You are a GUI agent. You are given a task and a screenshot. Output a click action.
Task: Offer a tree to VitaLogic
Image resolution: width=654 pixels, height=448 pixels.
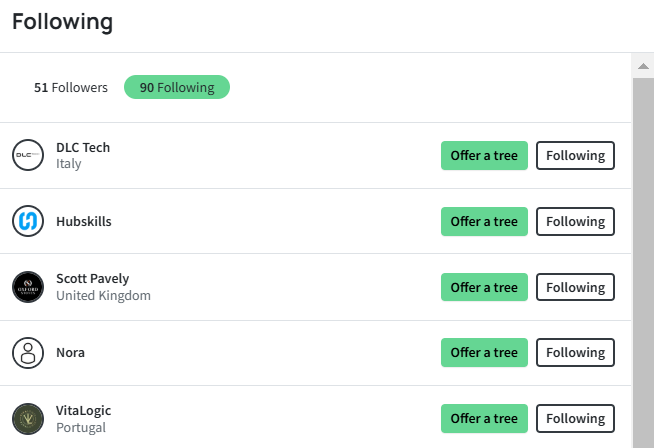click(484, 418)
